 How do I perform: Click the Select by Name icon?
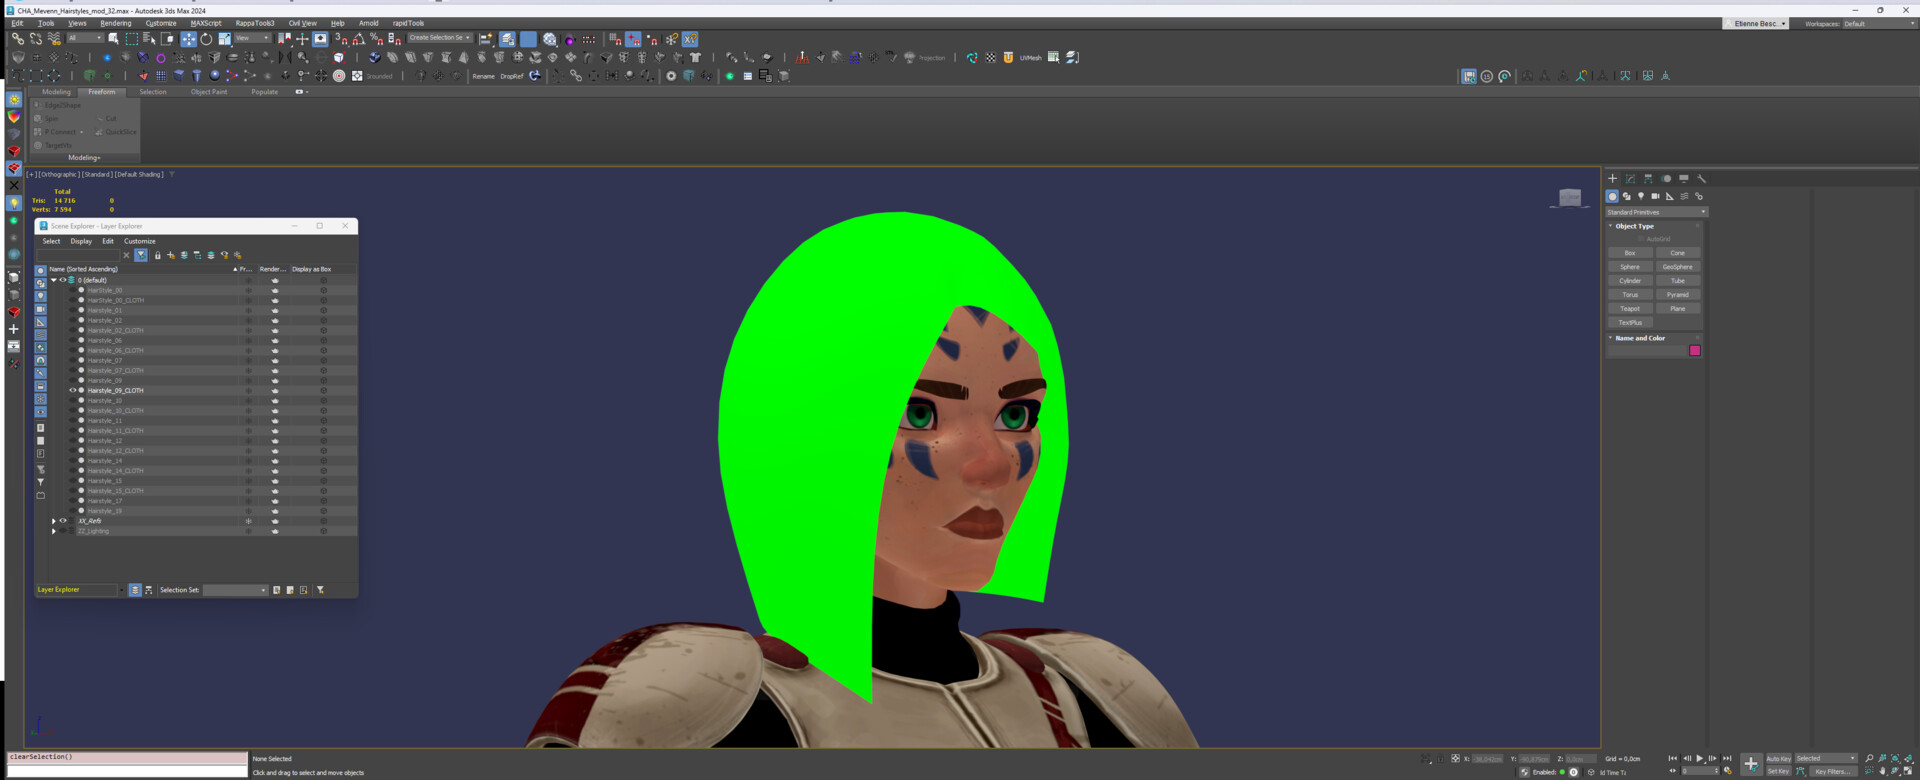[149, 39]
